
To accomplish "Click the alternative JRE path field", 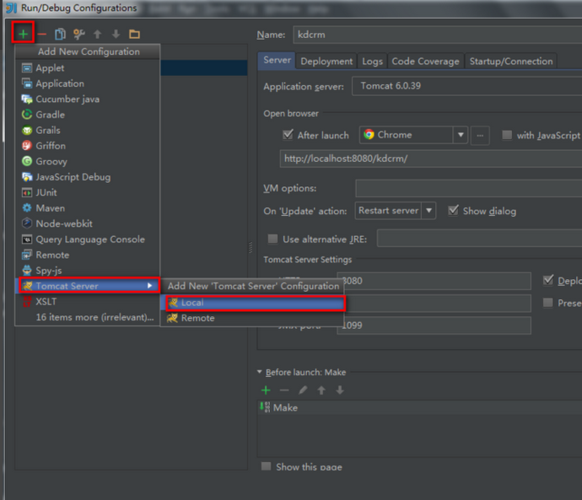I will pos(480,238).
